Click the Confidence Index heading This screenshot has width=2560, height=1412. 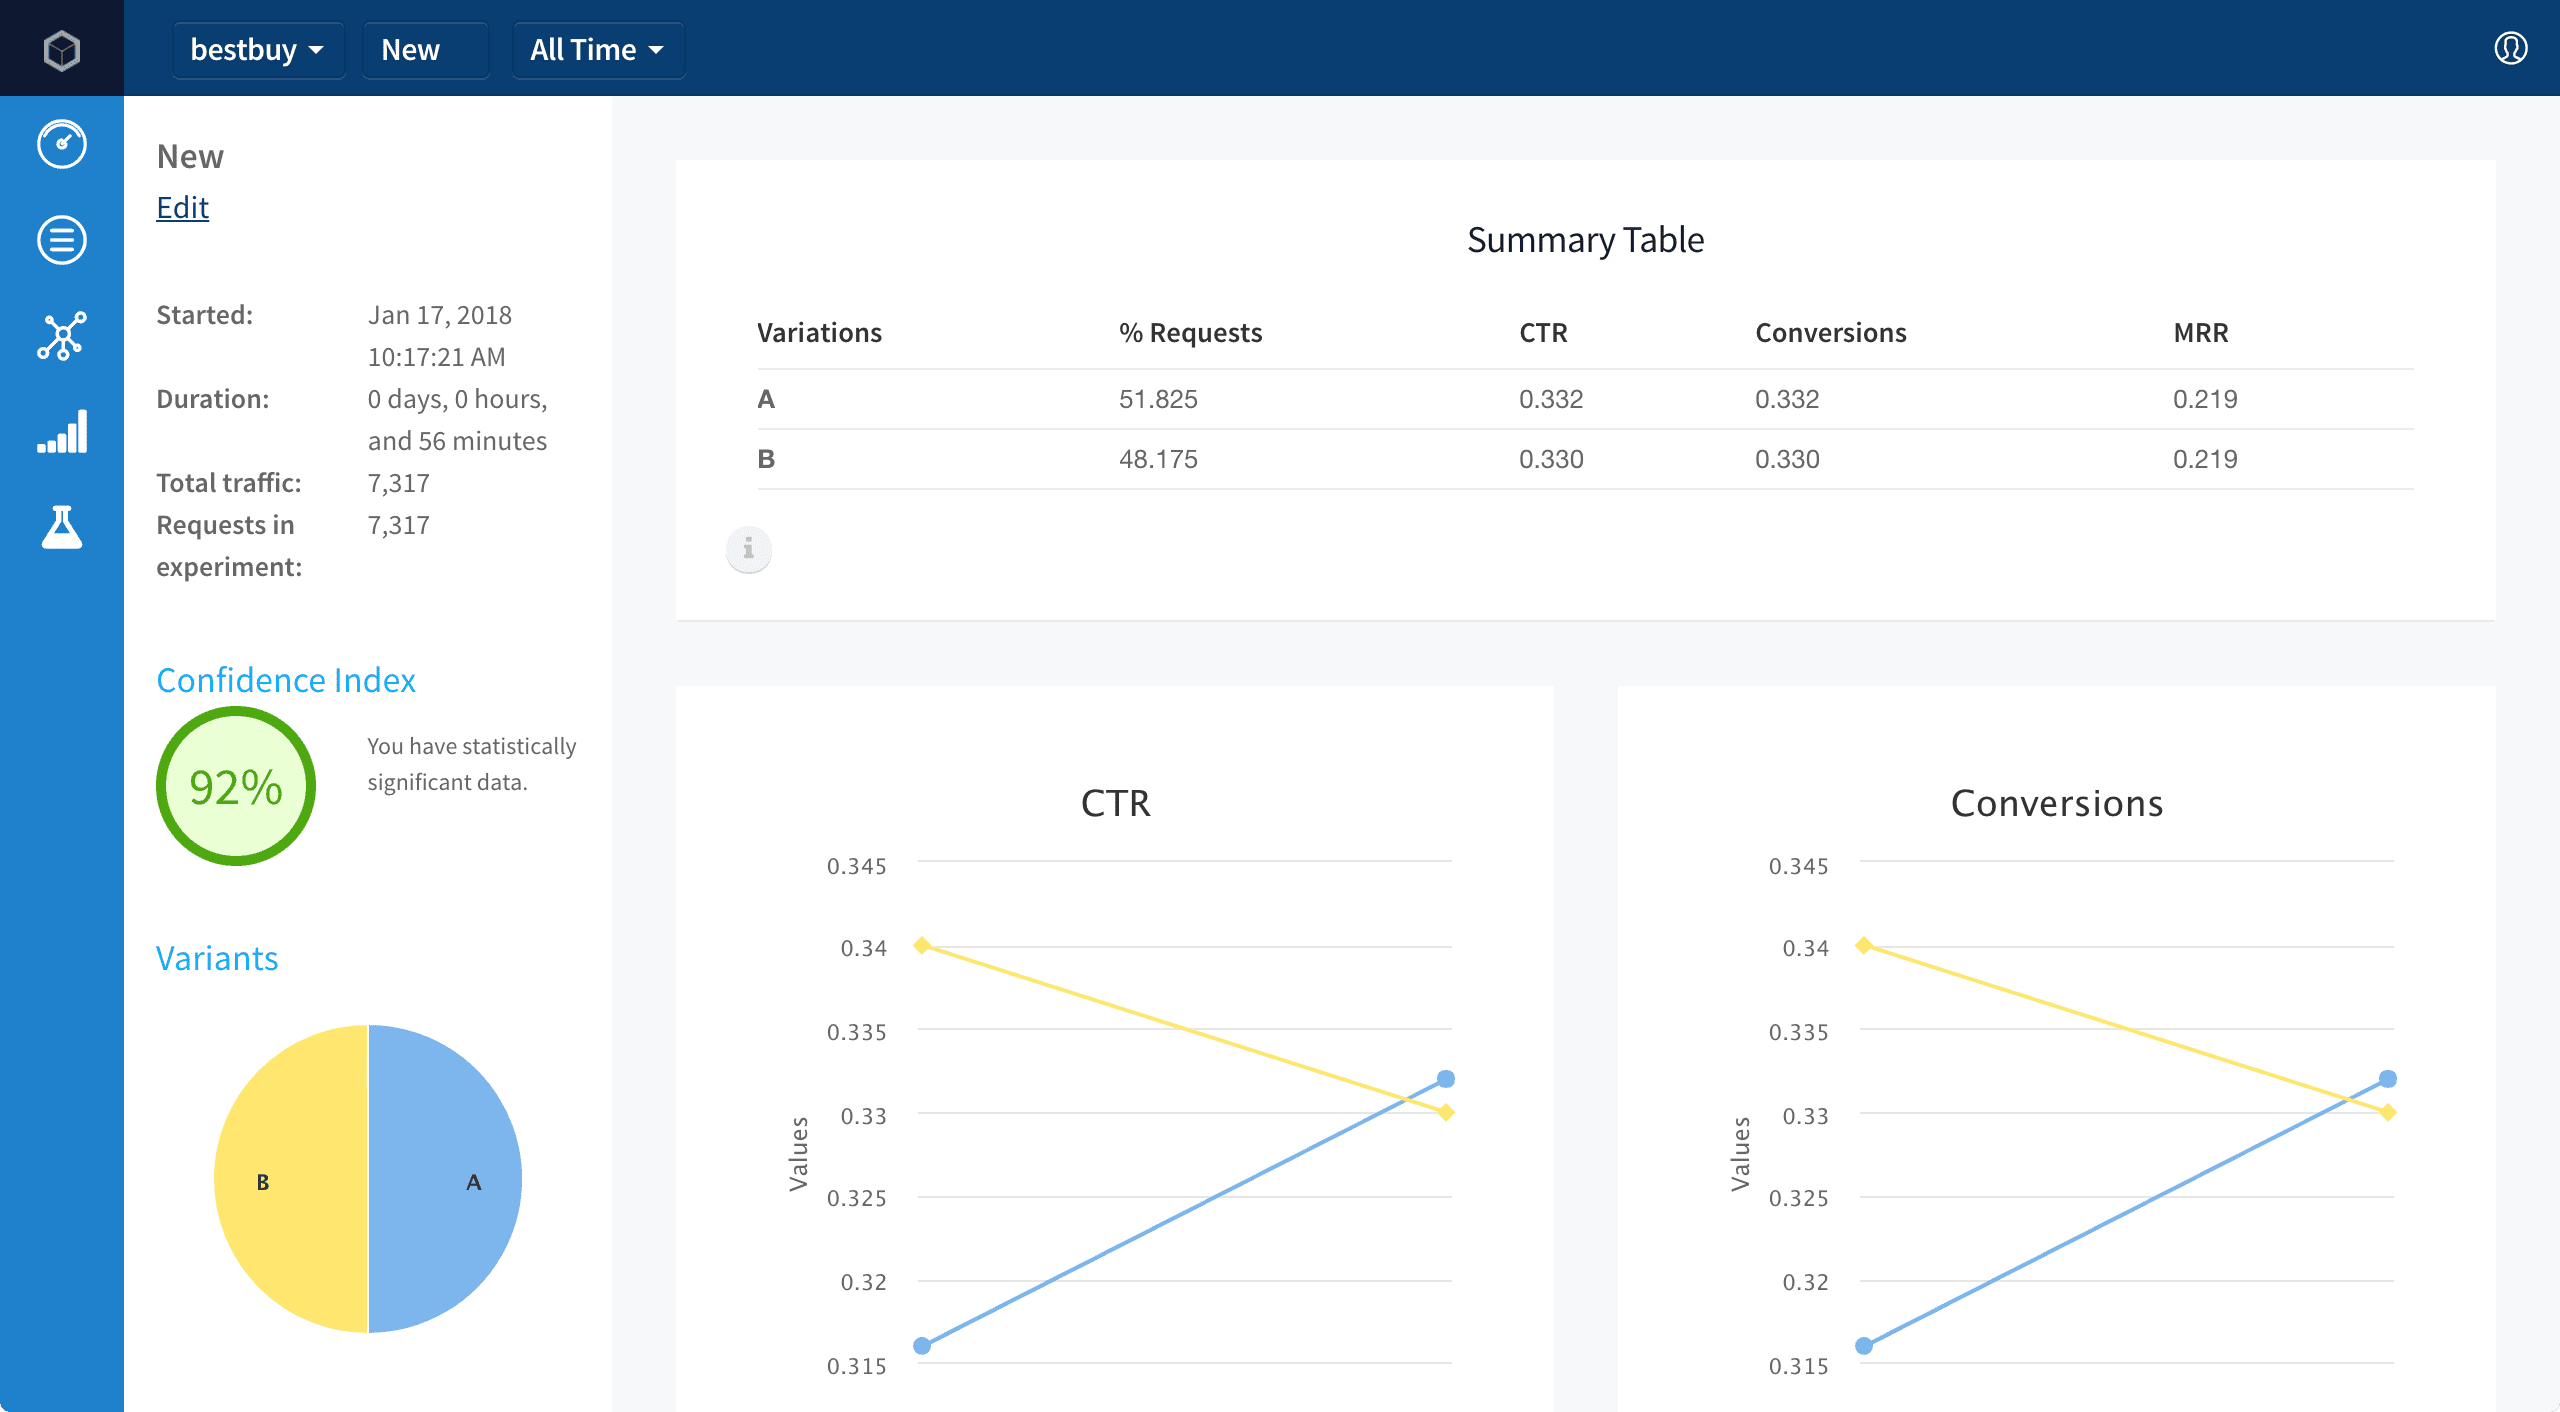[x=286, y=680]
